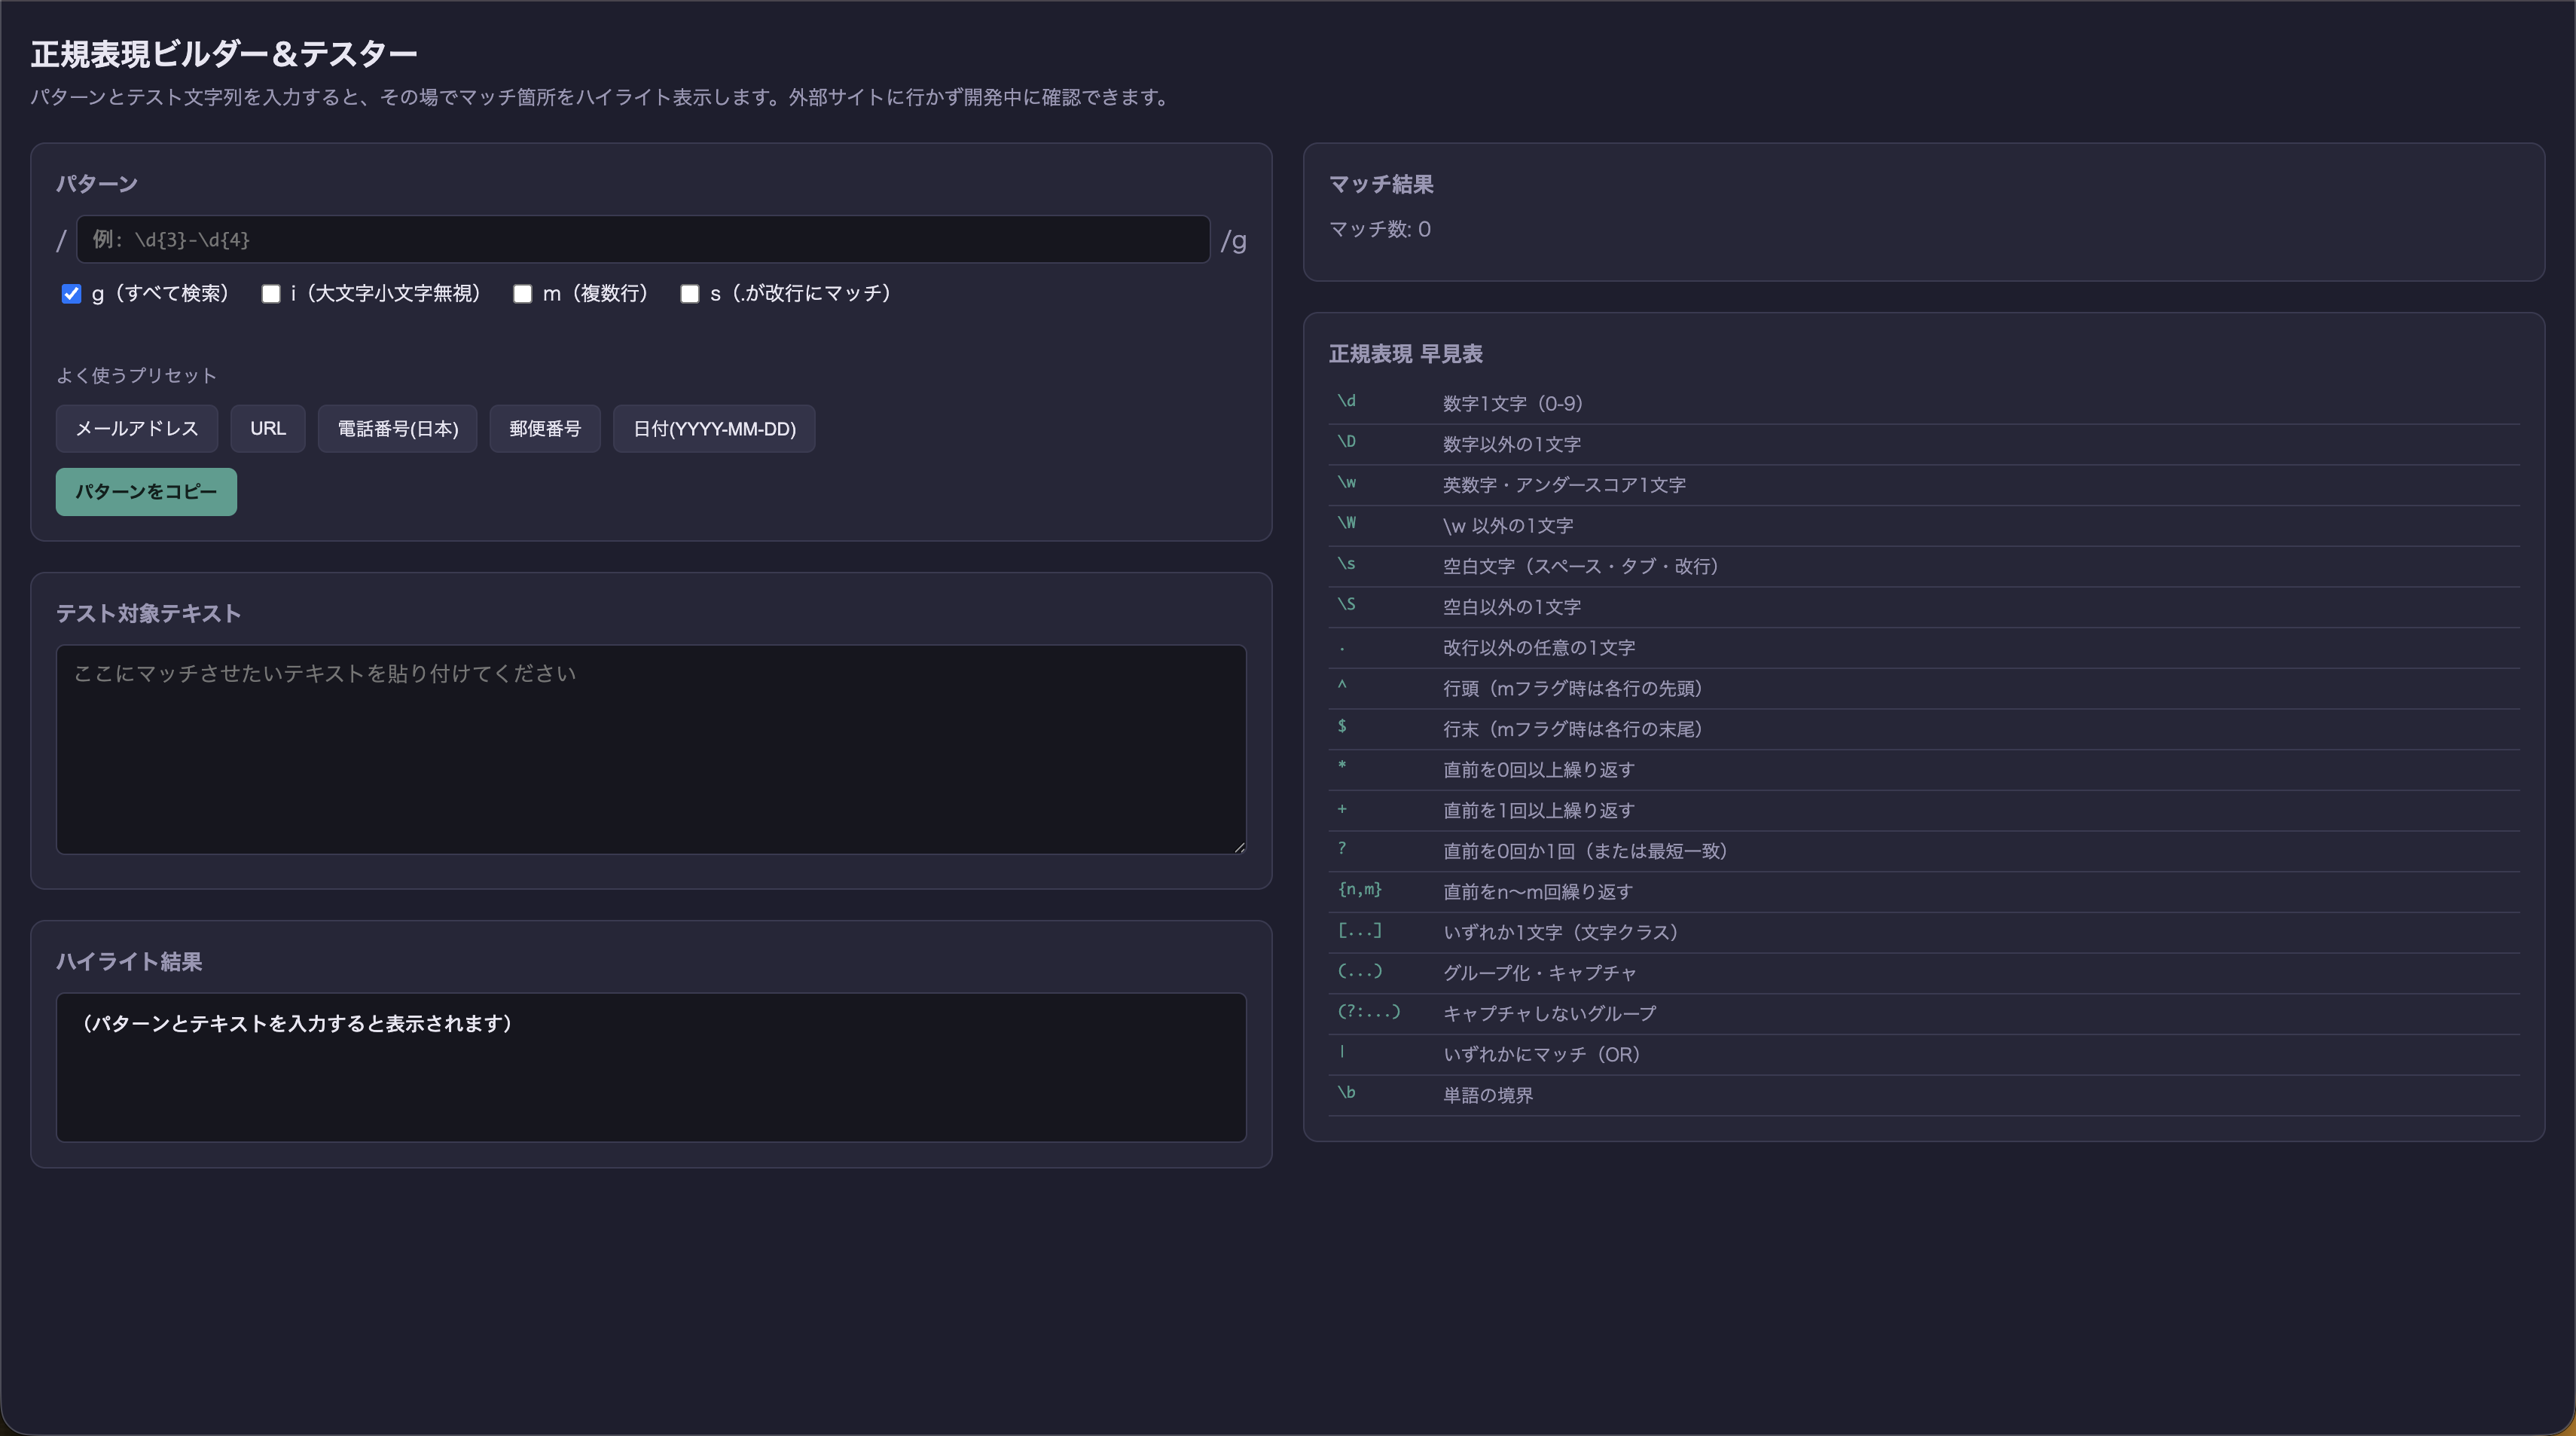Click the 正規表現ビルダー＆テスター page title
Viewport: 2576px width, 1436px height.
point(224,54)
